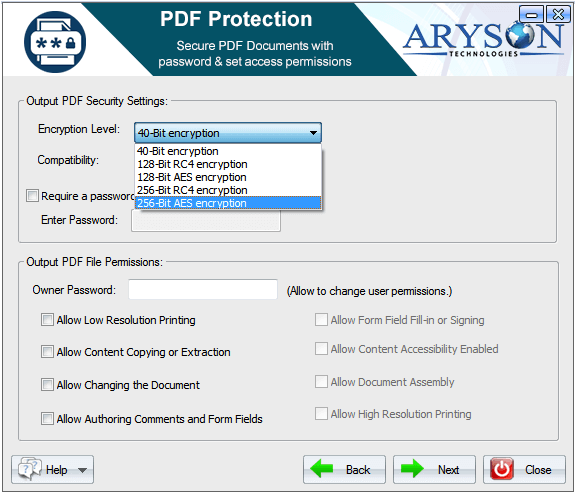
Task: Select highlighted 256-Bit AES encryption
Action: (x=228, y=203)
